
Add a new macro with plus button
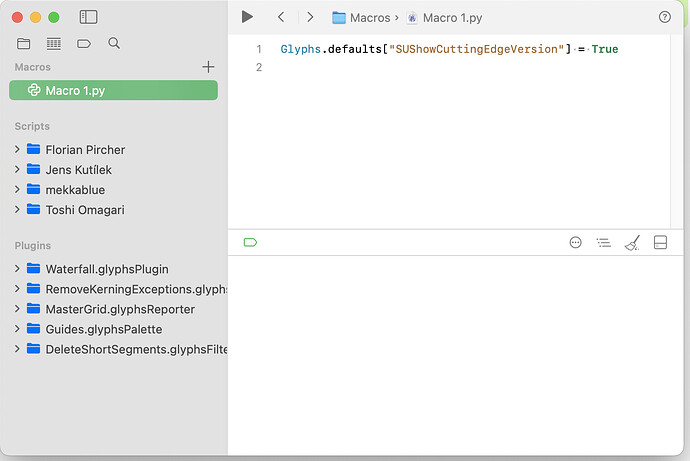(208, 67)
